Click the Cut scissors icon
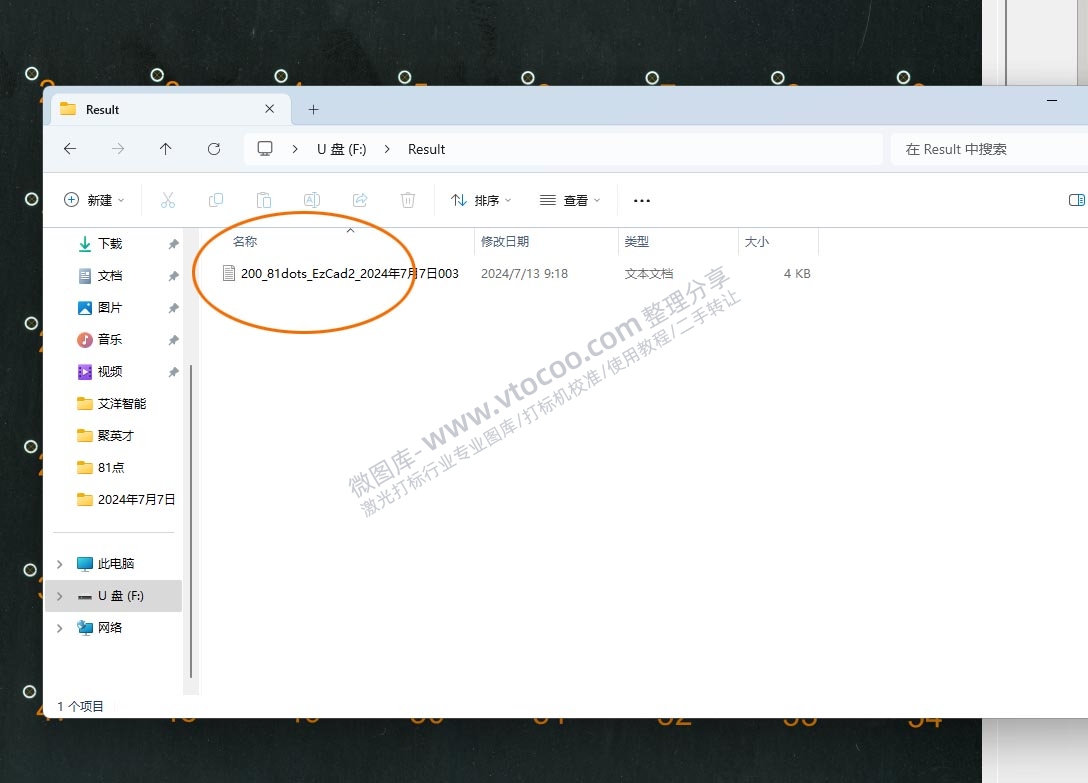This screenshot has width=1088, height=783. click(168, 200)
